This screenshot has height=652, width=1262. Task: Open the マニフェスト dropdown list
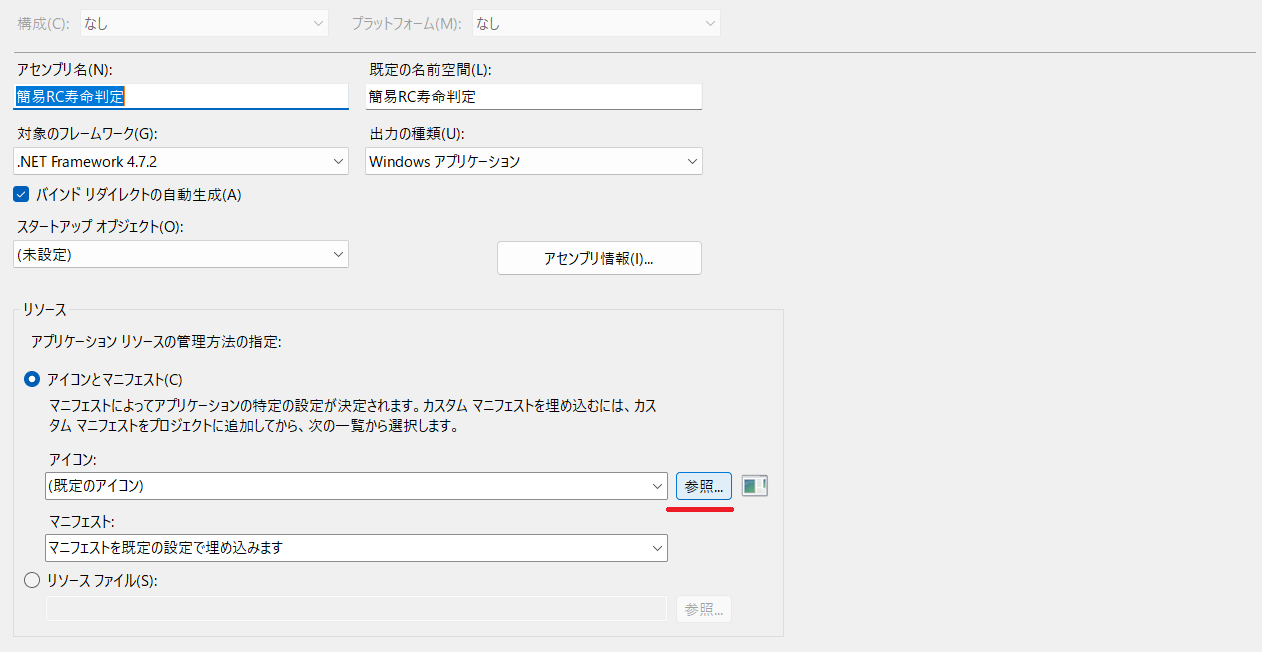click(356, 548)
